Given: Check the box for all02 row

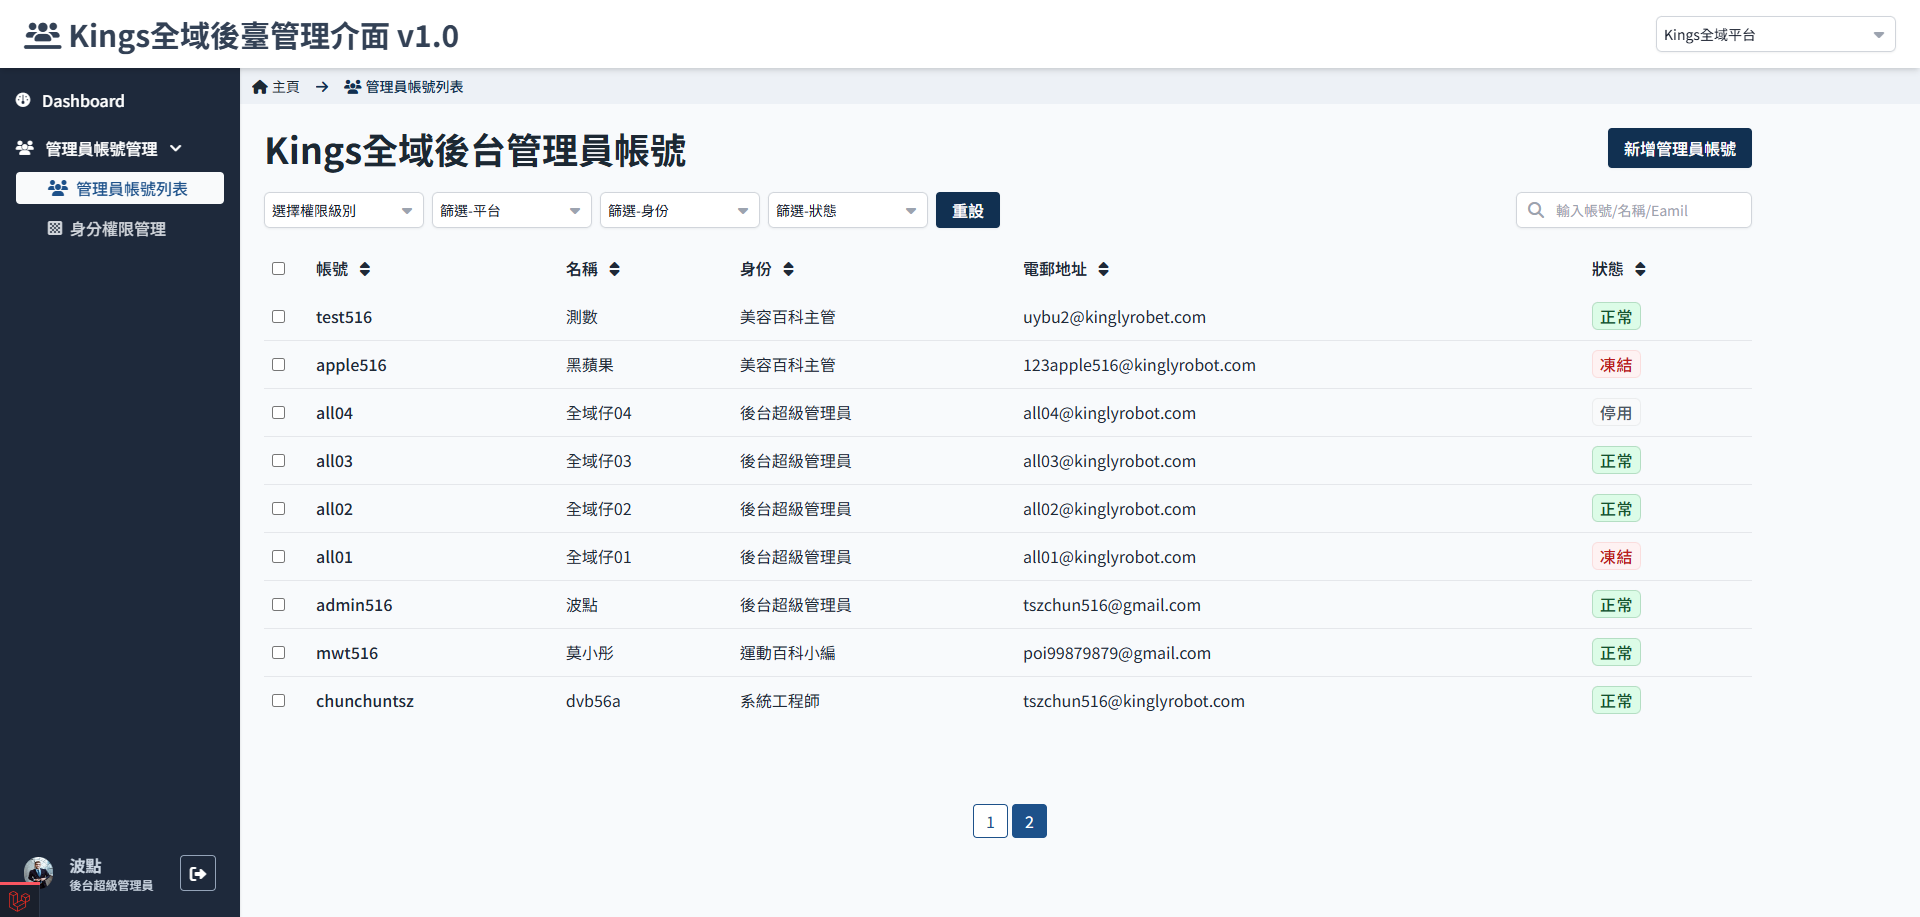Looking at the screenshot, I should pos(279,509).
